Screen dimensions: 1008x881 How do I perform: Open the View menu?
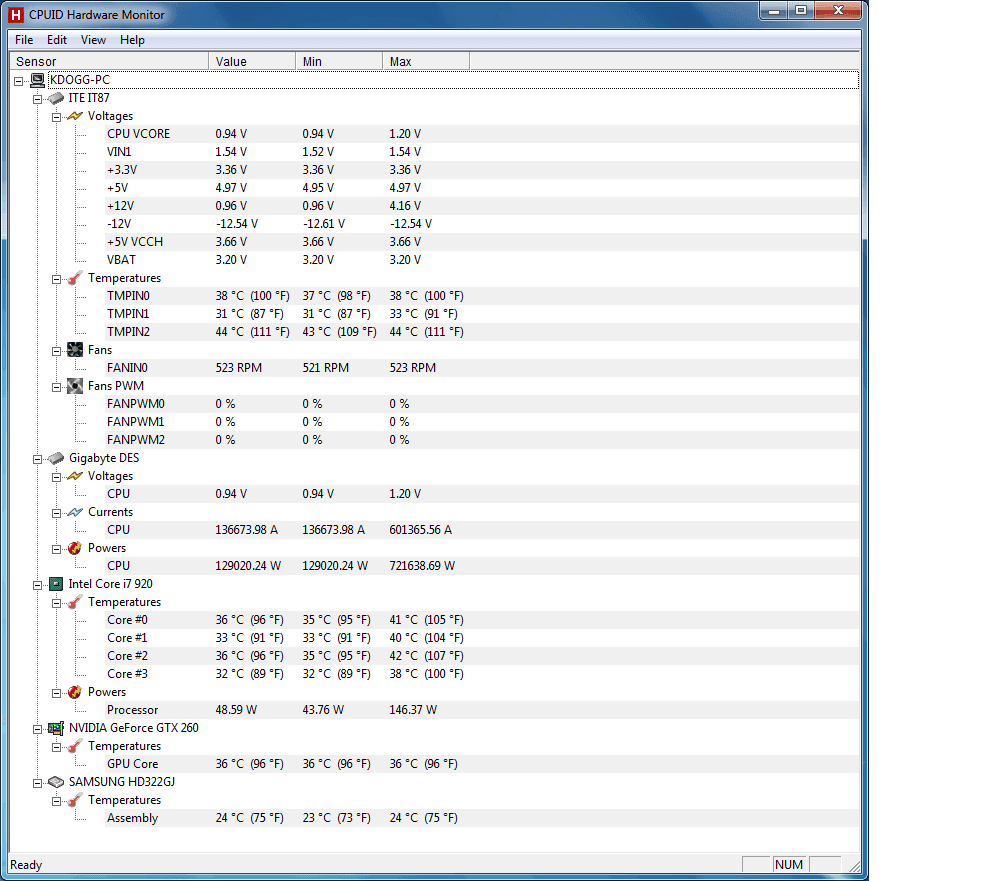tap(93, 40)
